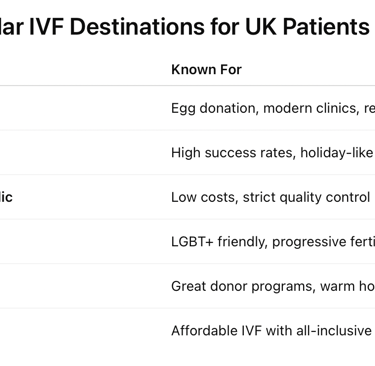This screenshot has width=375, height=366.
Task: Select the "strict quality control" phrase
Action: click(x=306, y=198)
